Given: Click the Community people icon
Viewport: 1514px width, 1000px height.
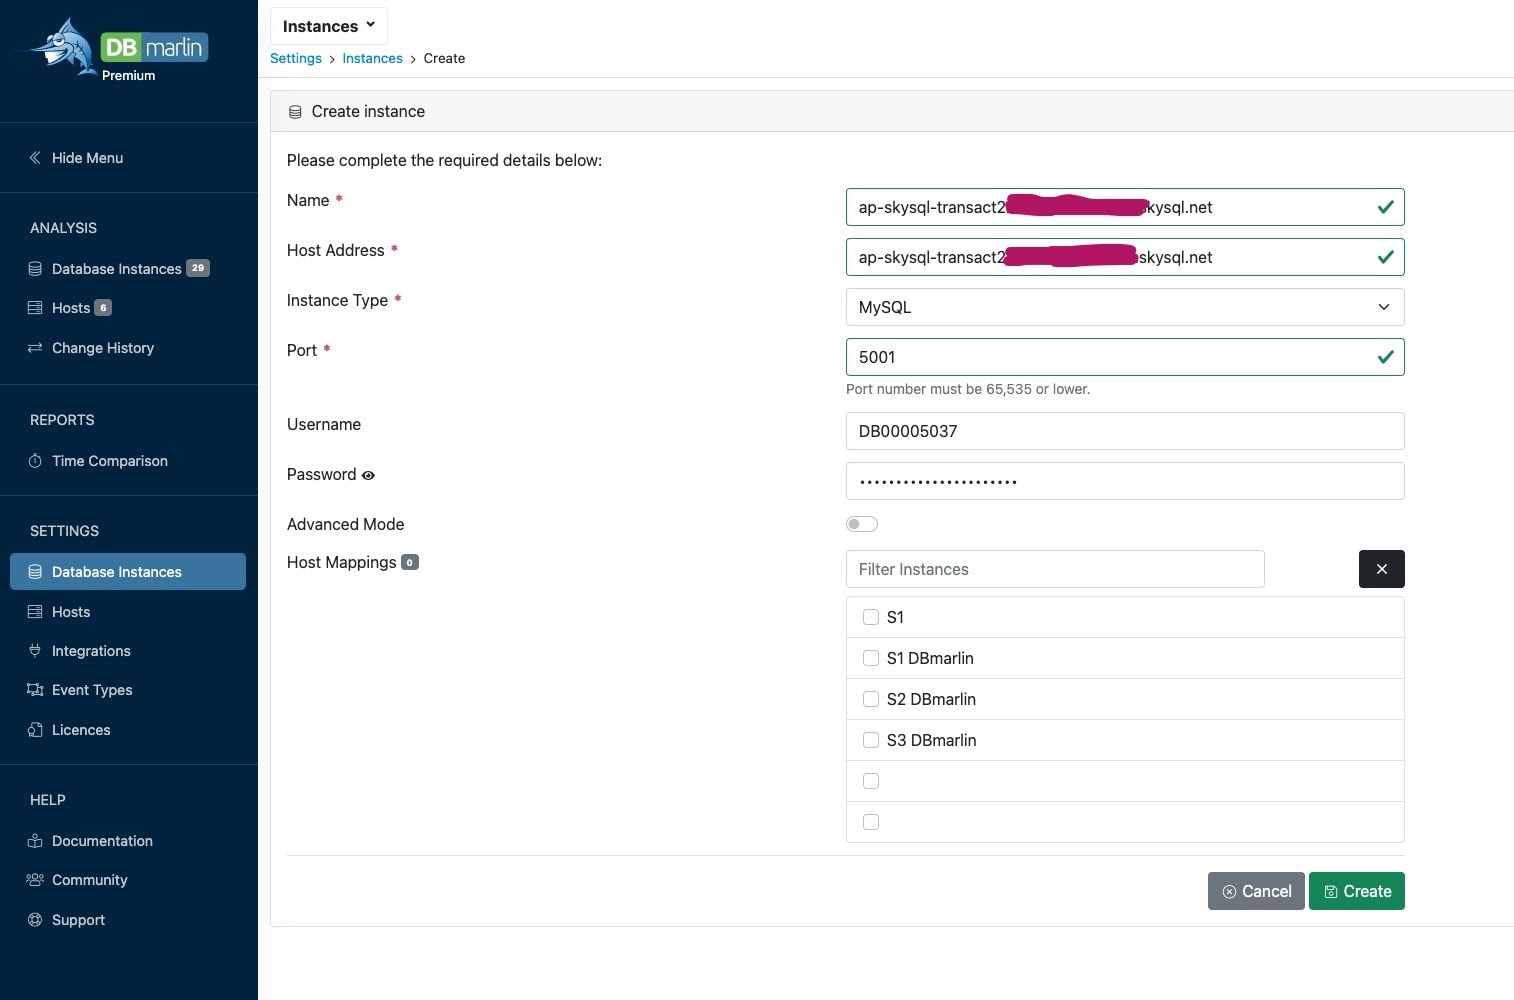Looking at the screenshot, I should point(35,880).
